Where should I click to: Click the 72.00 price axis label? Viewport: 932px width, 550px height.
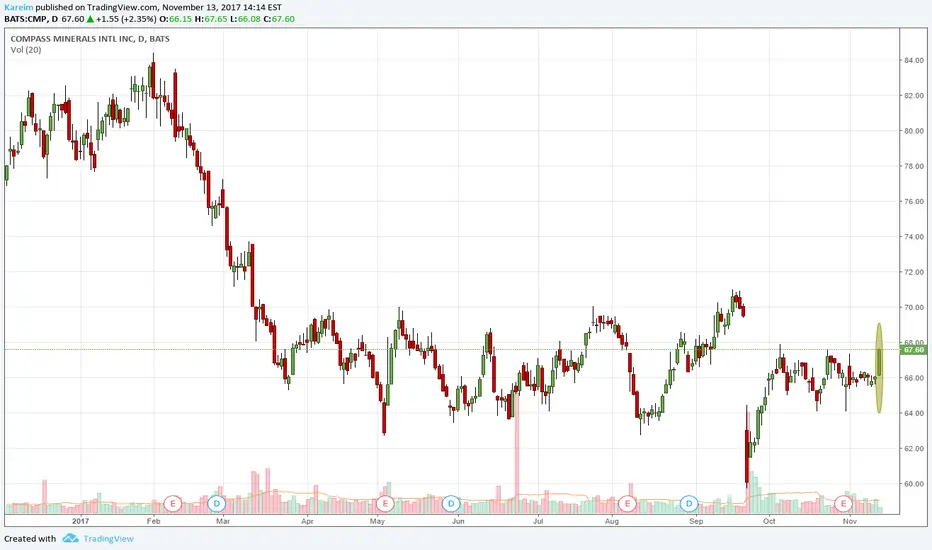click(x=914, y=272)
